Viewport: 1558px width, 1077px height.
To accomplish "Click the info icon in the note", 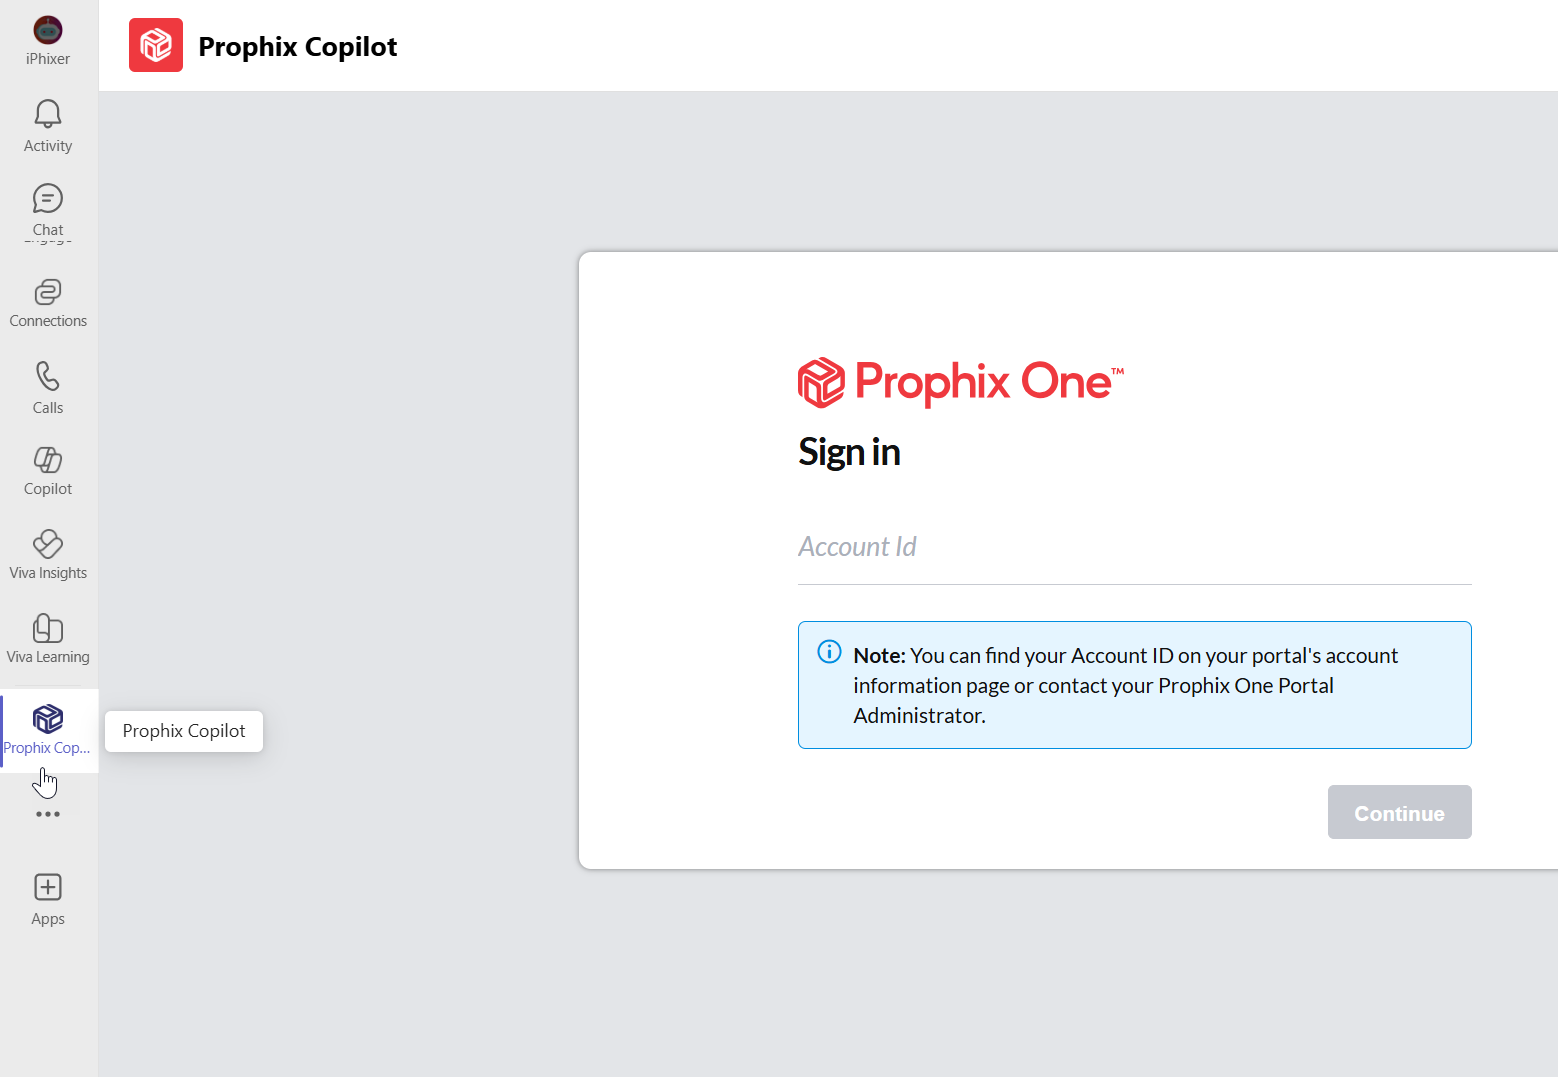I will click(x=829, y=652).
